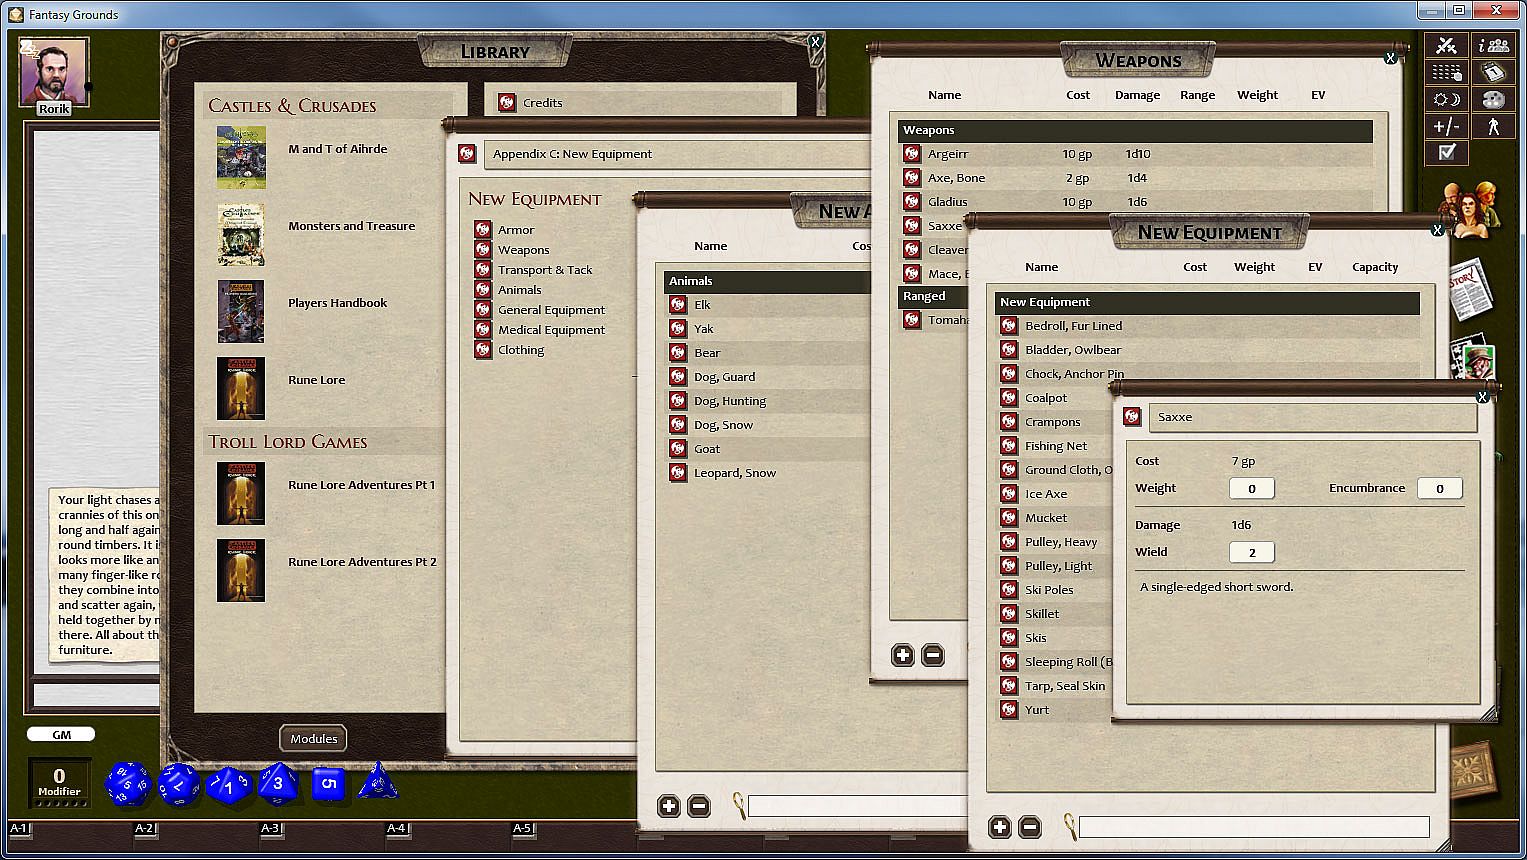Click the Modifier box
The width and height of the screenshot is (1527, 860).
tap(59, 782)
